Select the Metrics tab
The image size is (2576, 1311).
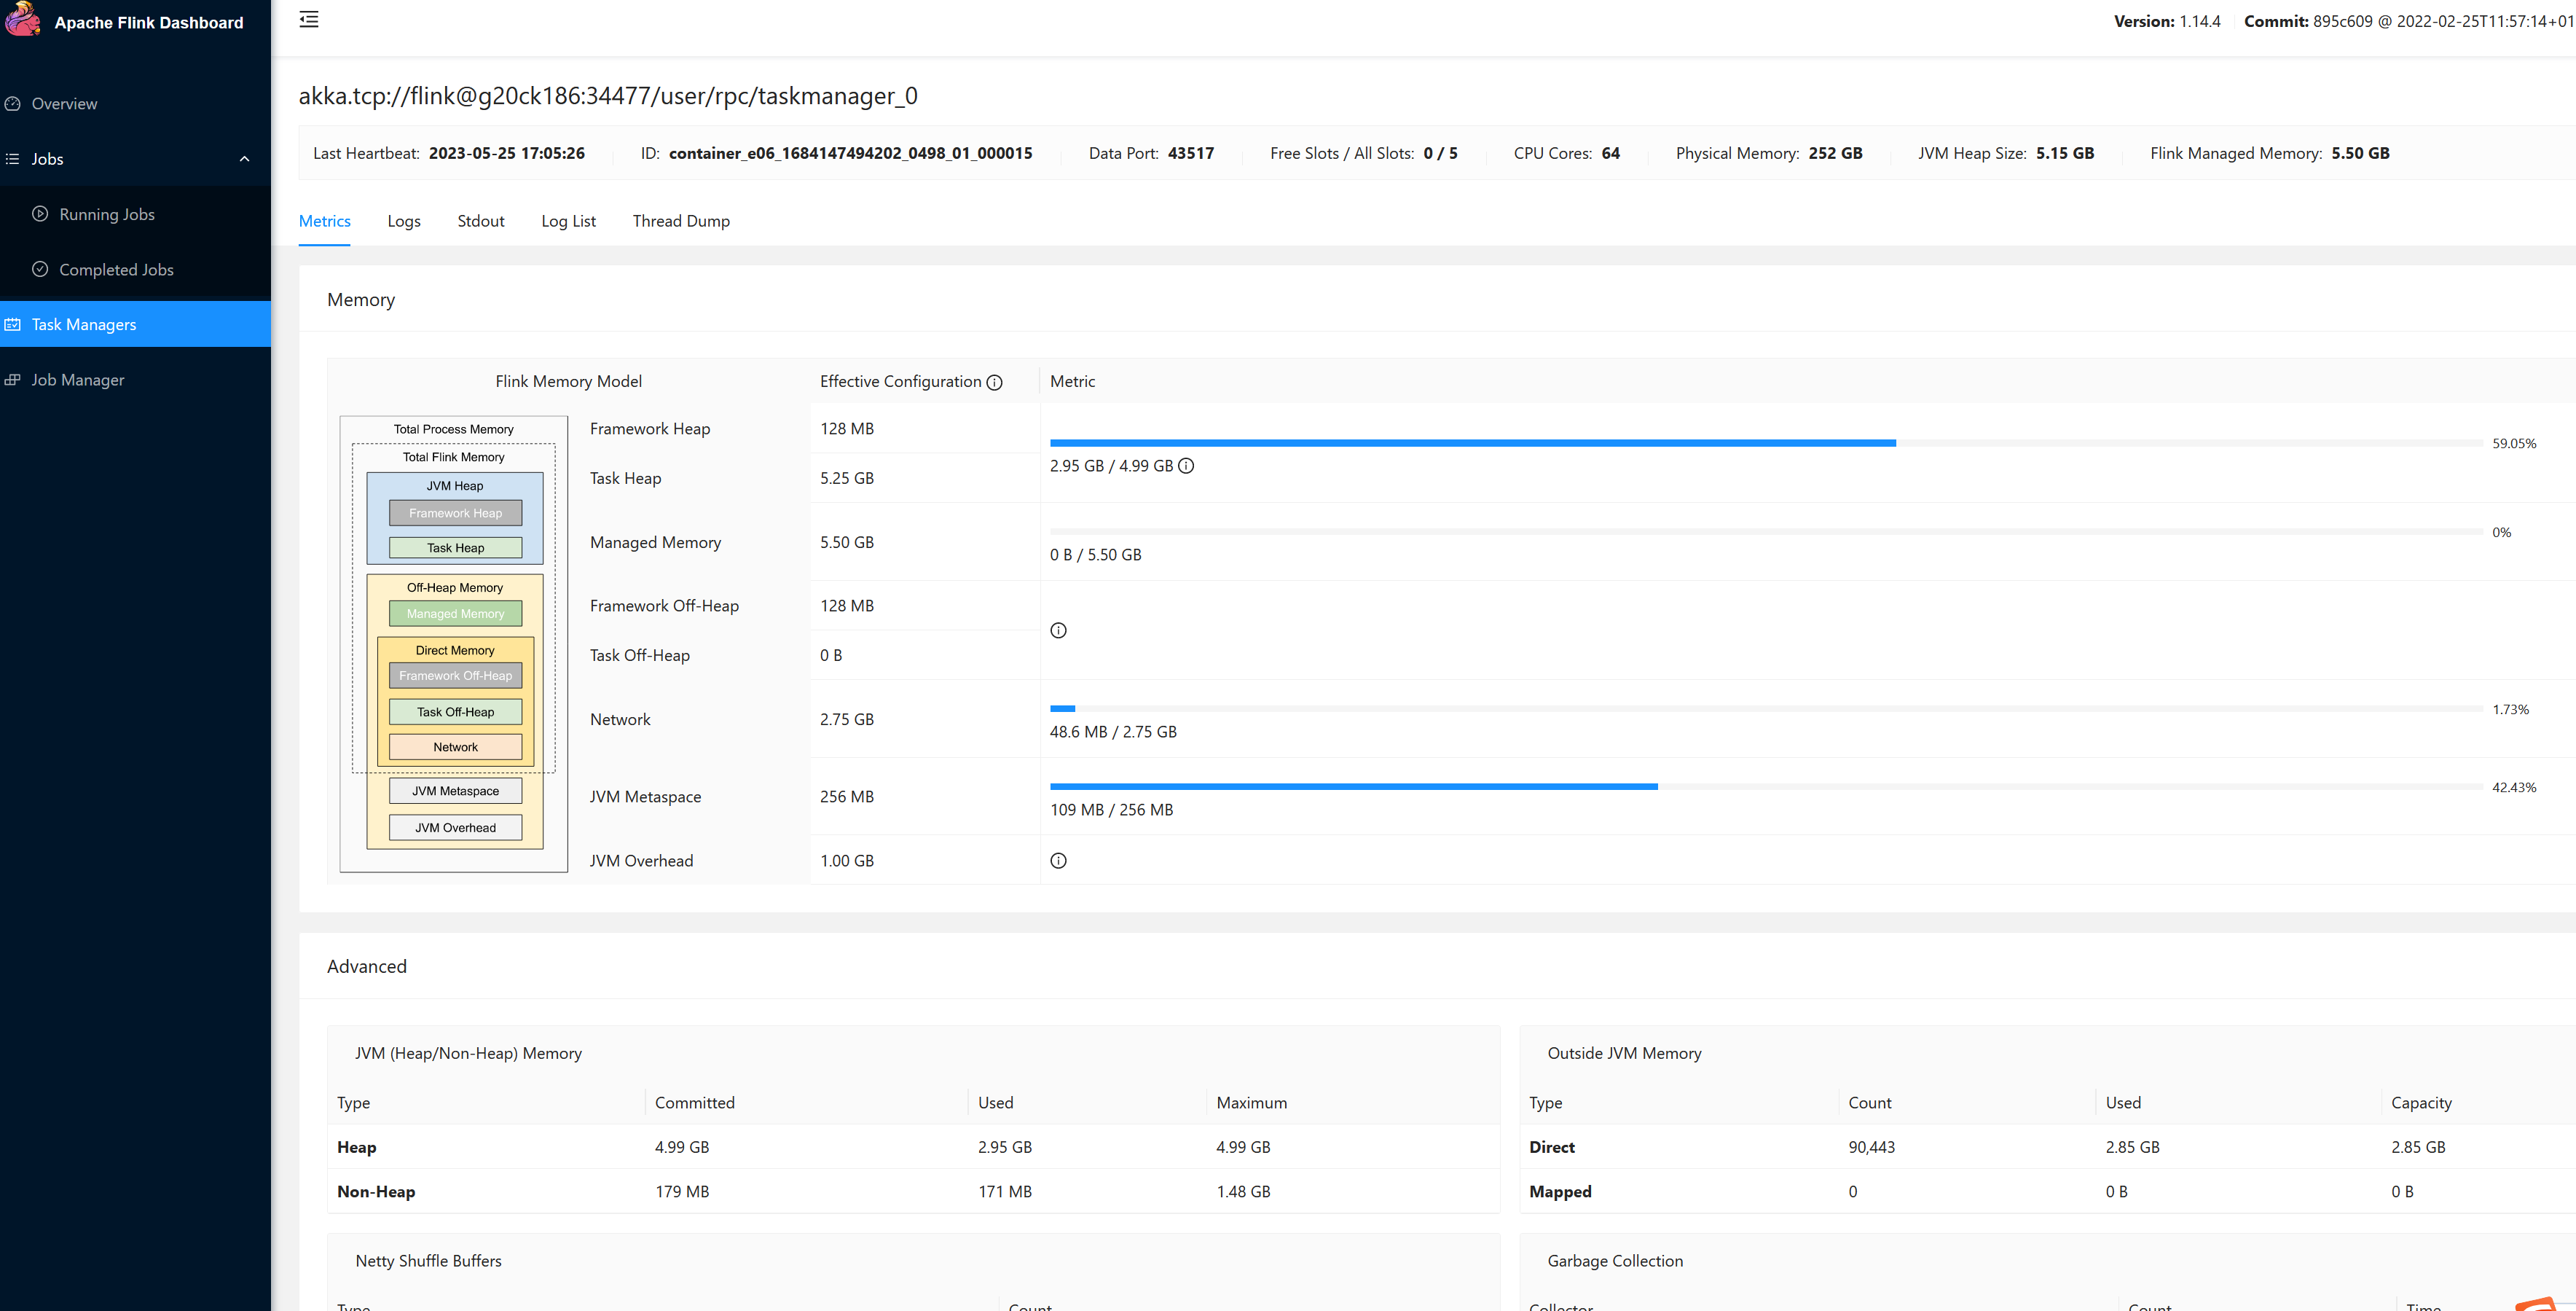pos(325,221)
